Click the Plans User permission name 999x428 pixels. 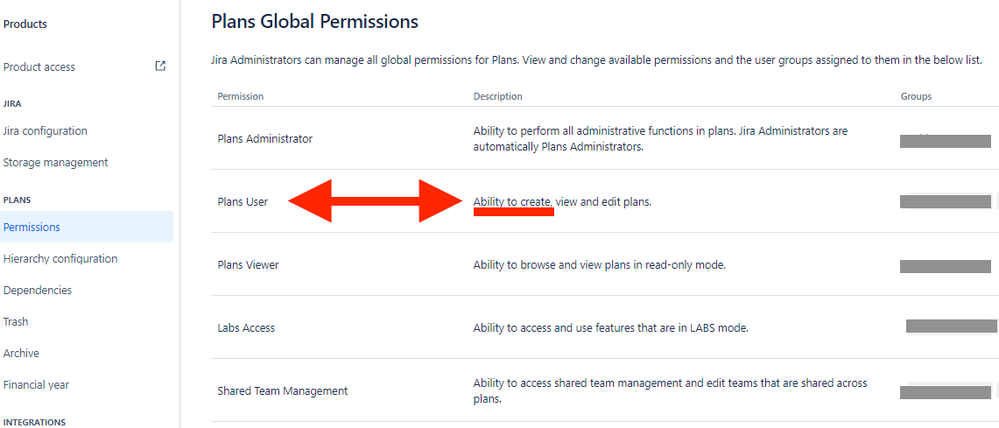[243, 202]
